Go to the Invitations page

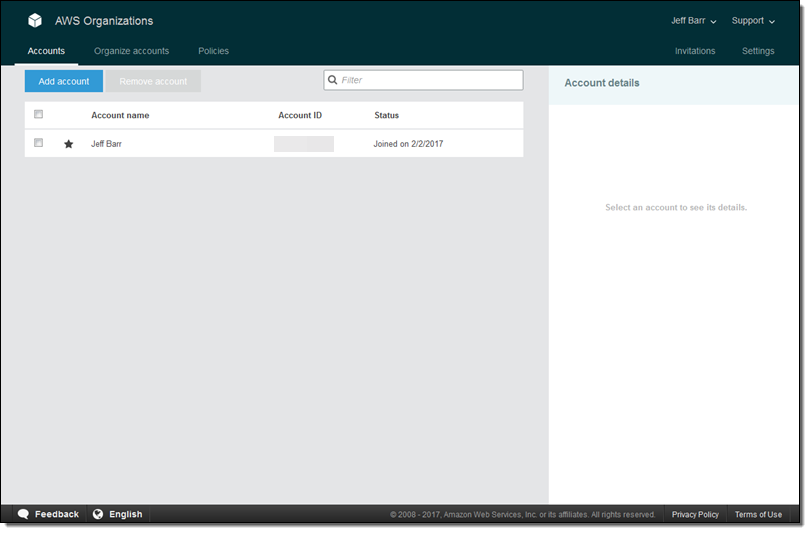(695, 51)
